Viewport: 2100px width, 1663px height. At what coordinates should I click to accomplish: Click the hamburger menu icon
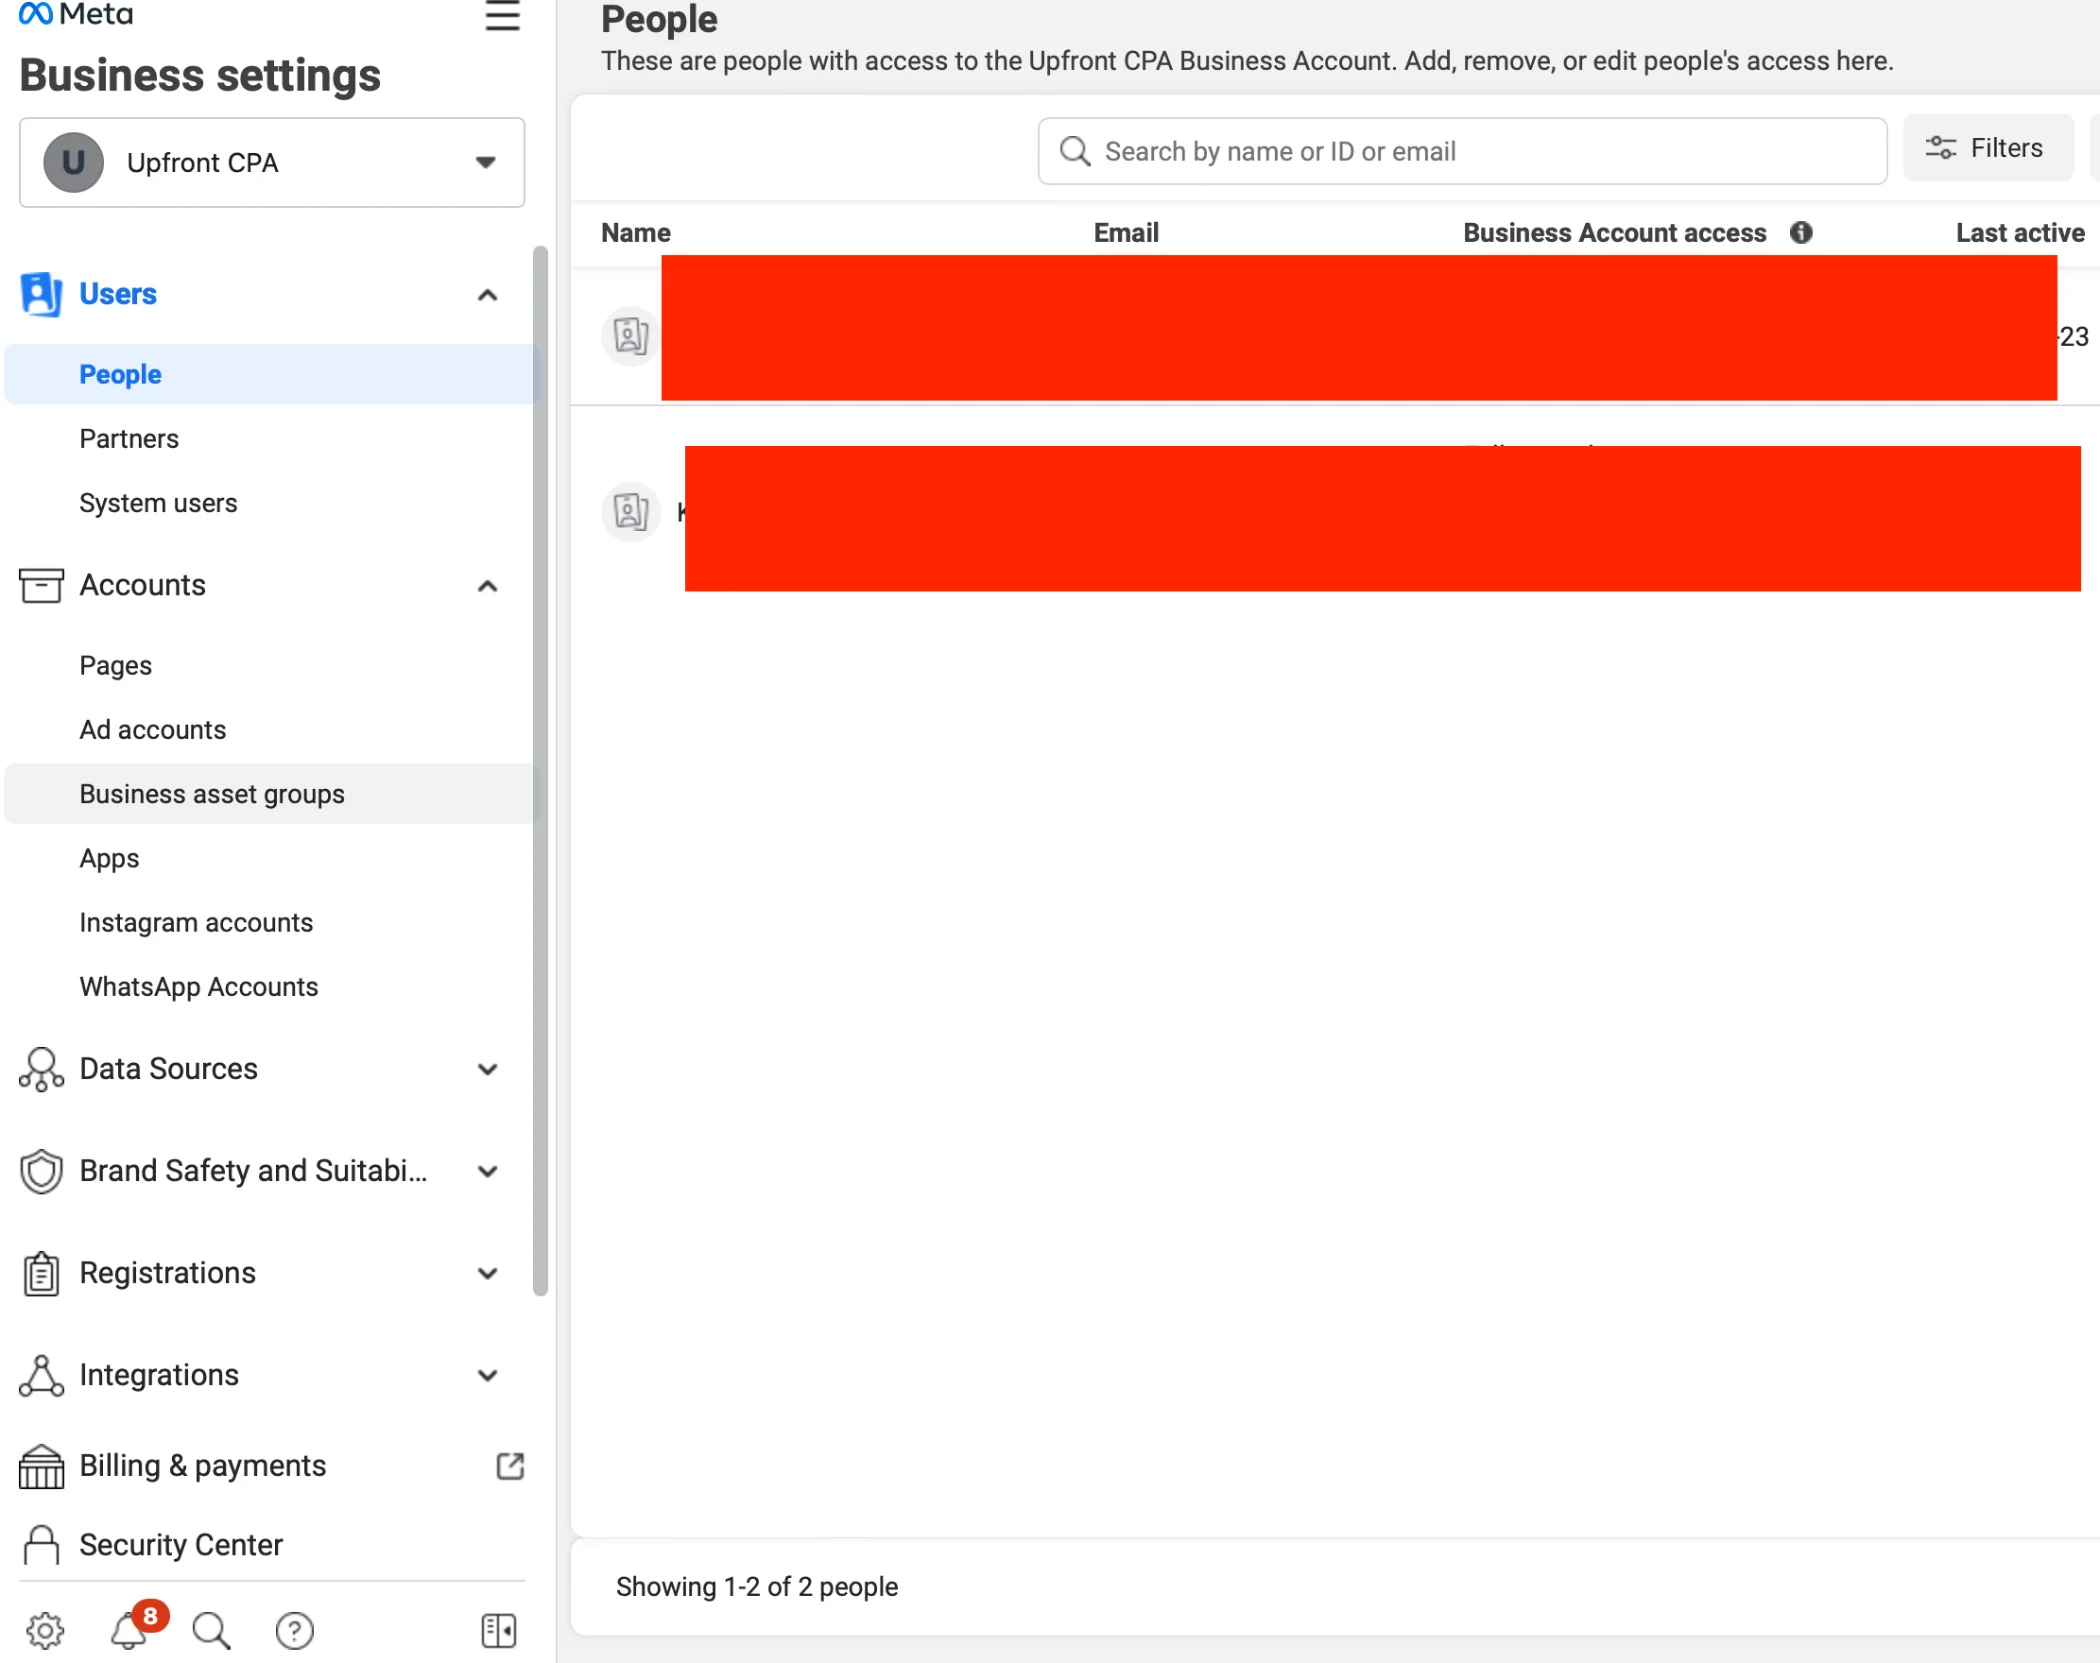click(502, 16)
